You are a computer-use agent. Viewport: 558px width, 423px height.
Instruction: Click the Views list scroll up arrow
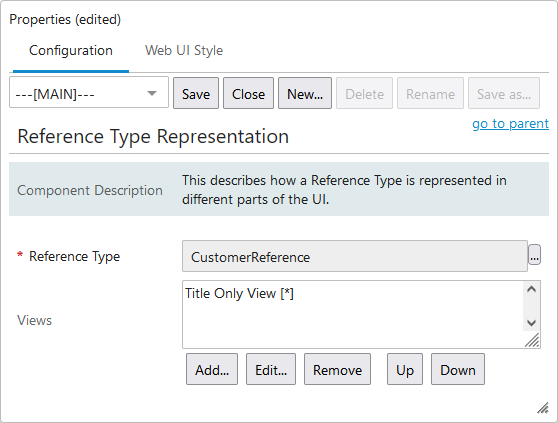[x=531, y=289]
